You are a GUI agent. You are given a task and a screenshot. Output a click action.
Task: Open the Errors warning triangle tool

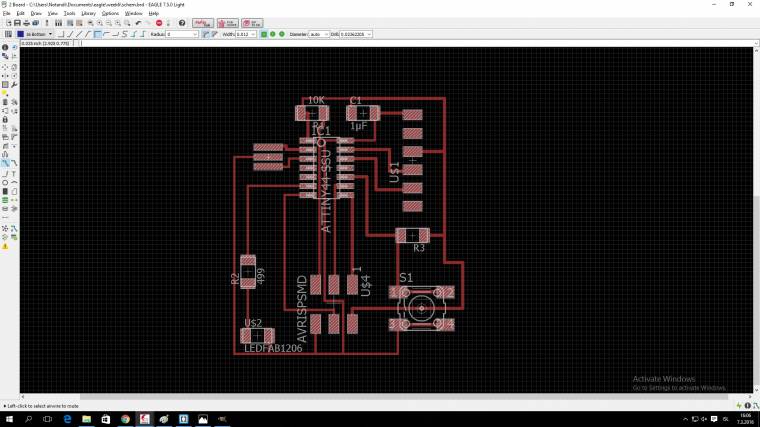tap(5, 246)
